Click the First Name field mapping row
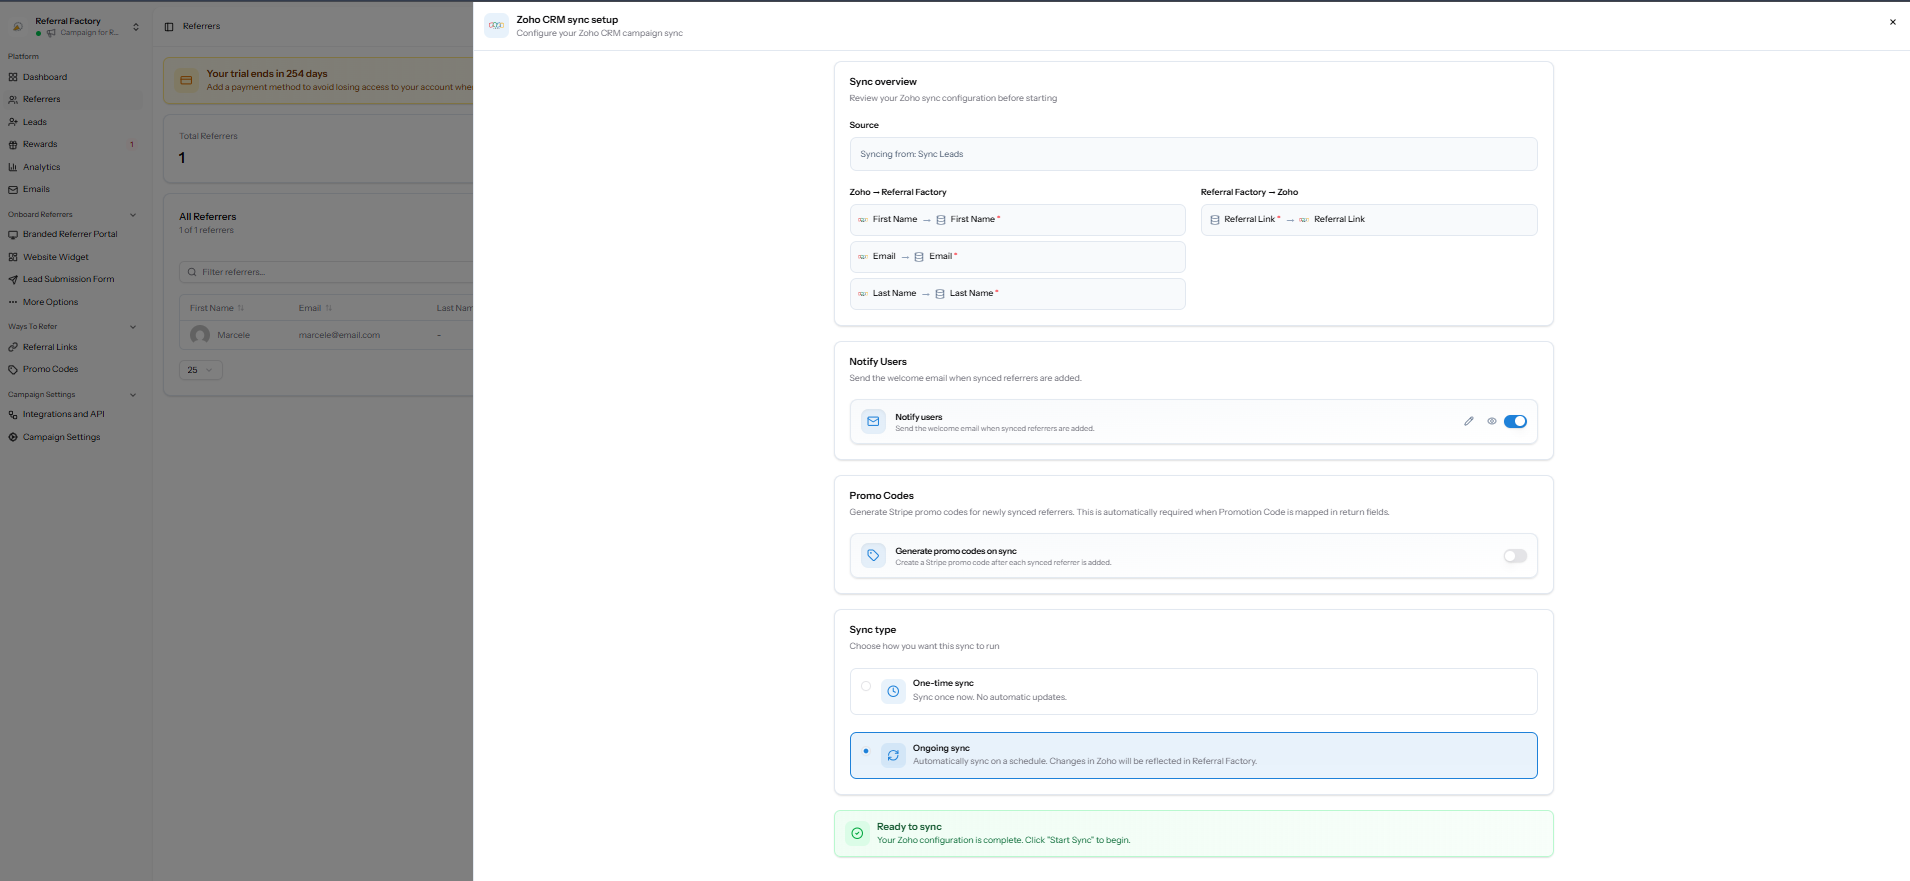This screenshot has width=1910, height=881. (x=1017, y=220)
